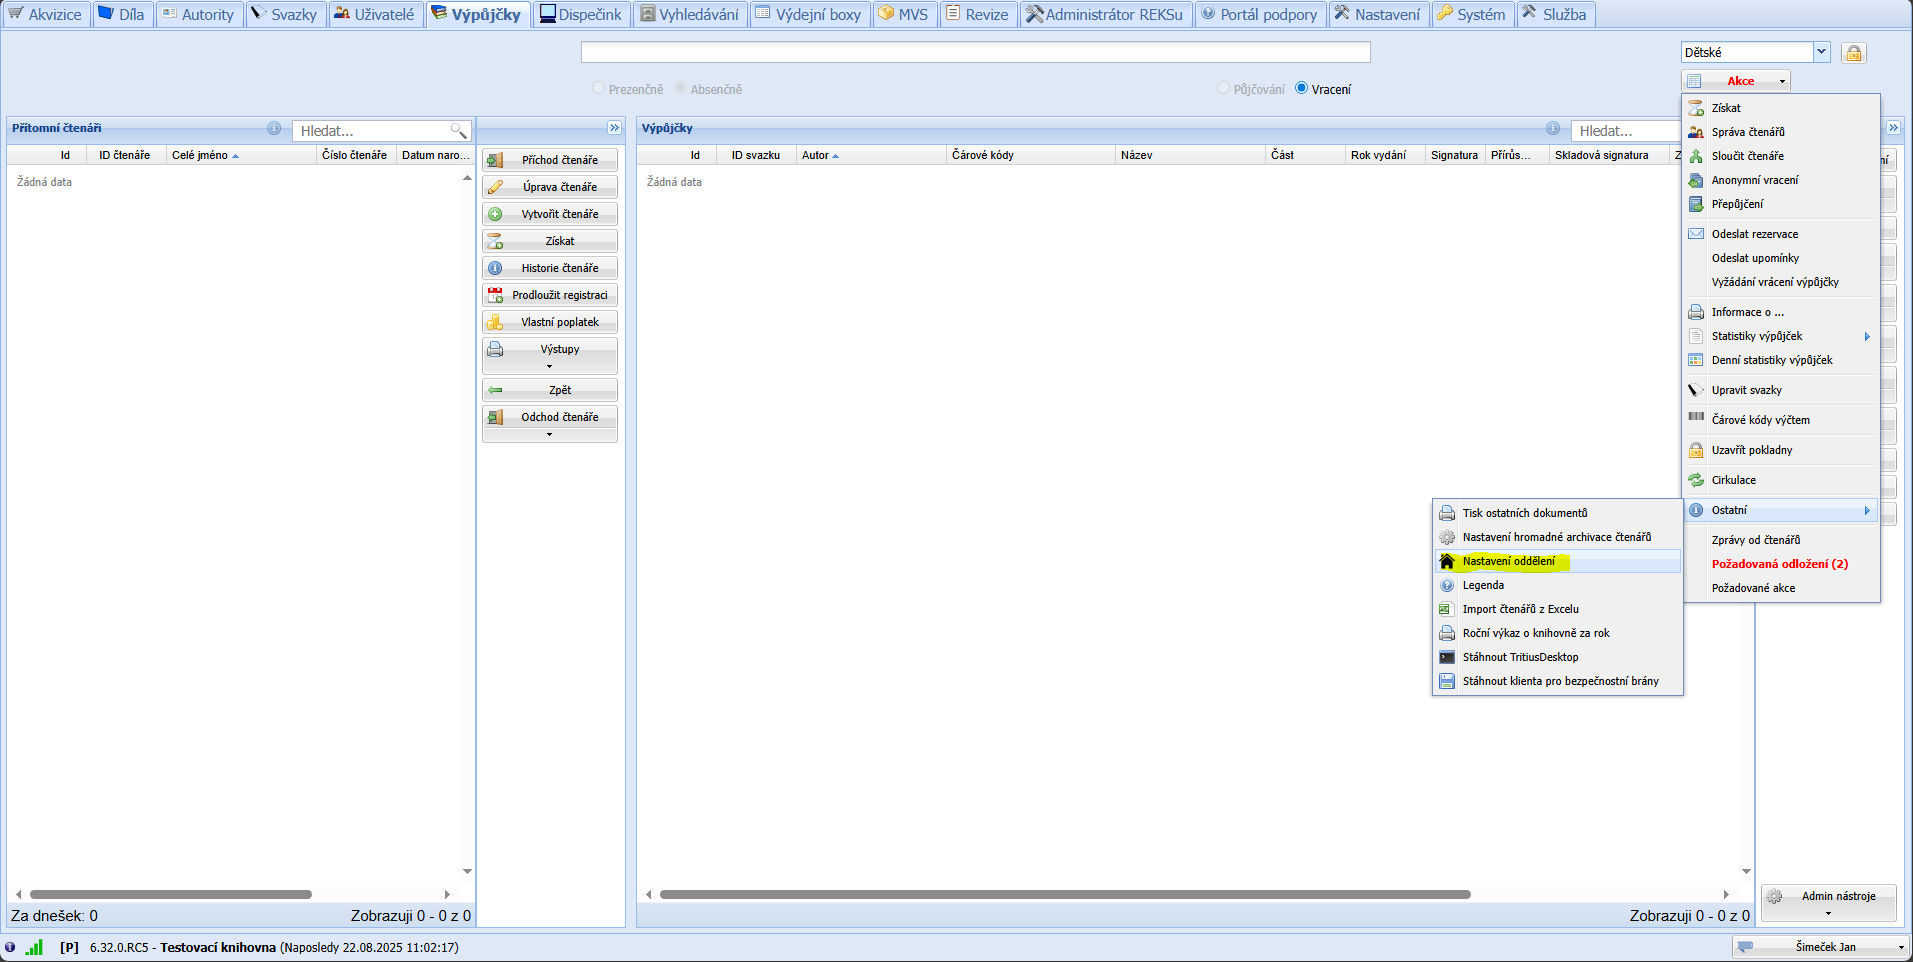This screenshot has width=1913, height=962.
Task: Select the Prezenčně radio option
Action: coord(598,88)
